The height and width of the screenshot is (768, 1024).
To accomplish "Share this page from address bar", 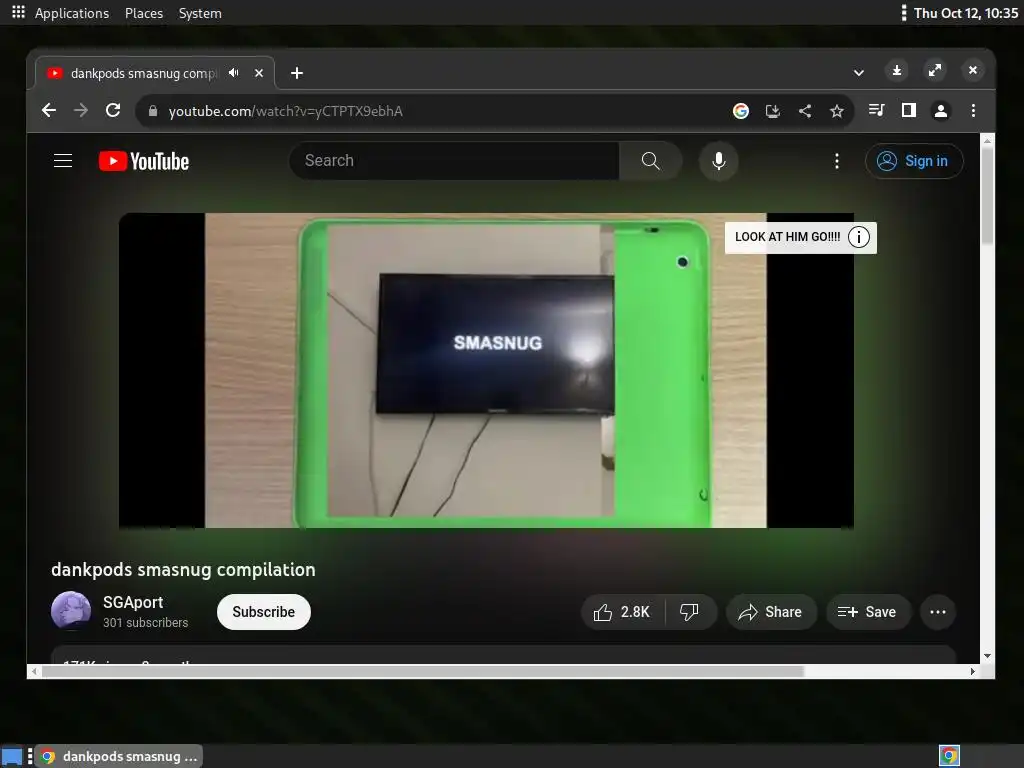I will [x=805, y=111].
